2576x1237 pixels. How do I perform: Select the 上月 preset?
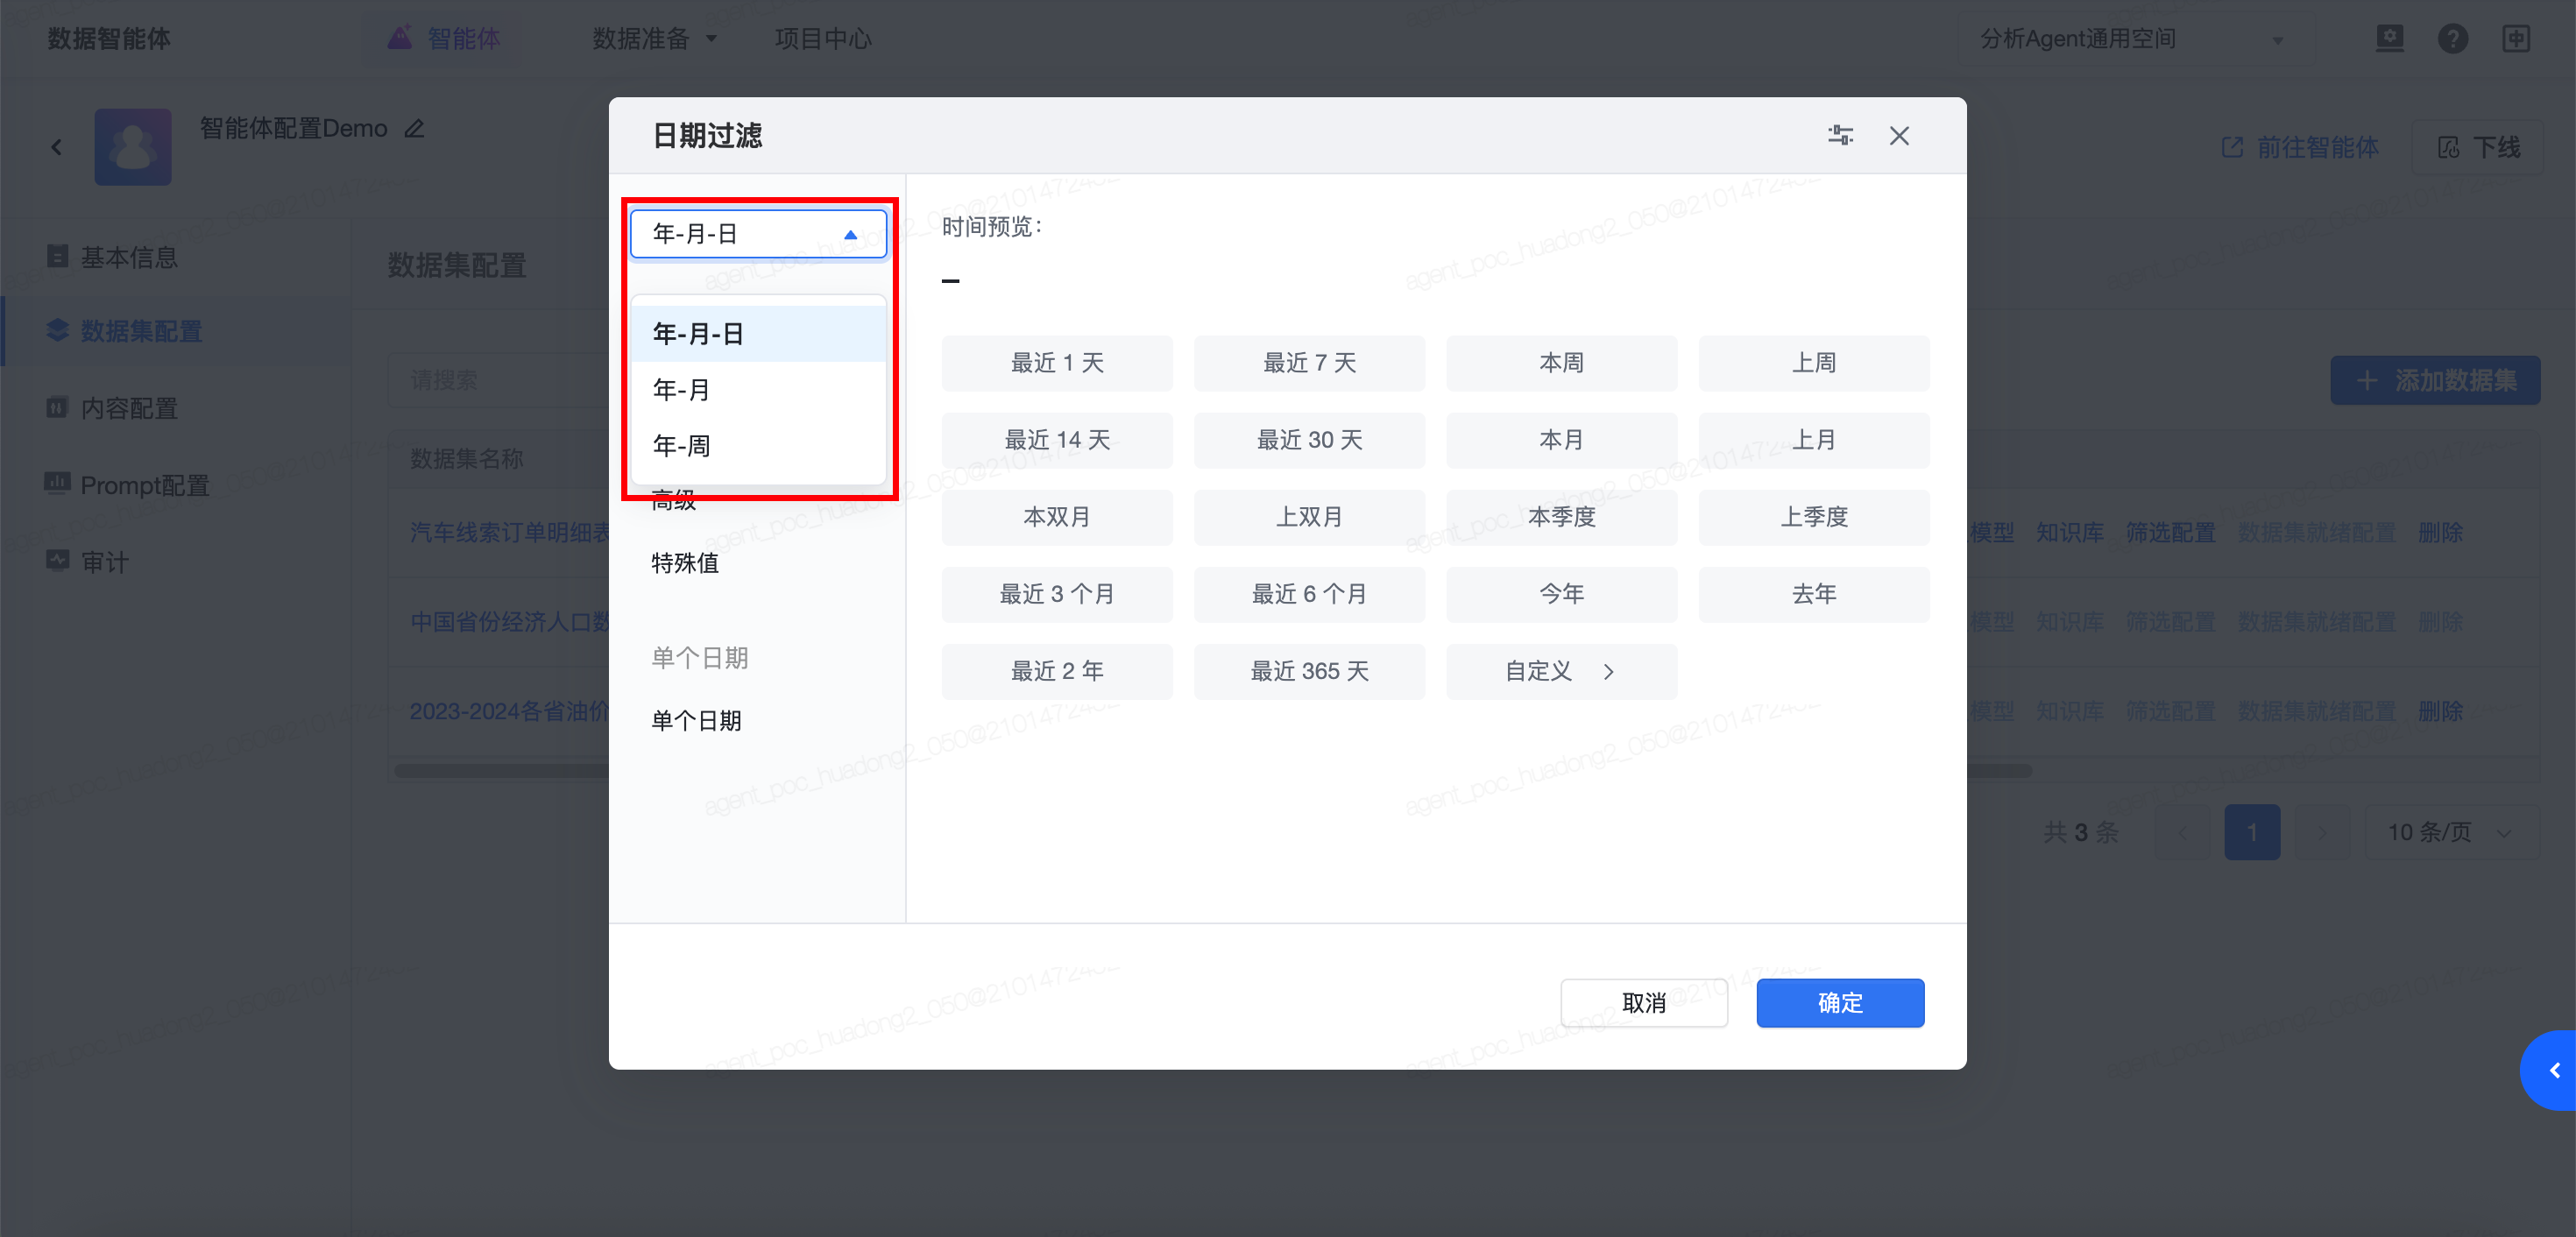(x=1814, y=440)
